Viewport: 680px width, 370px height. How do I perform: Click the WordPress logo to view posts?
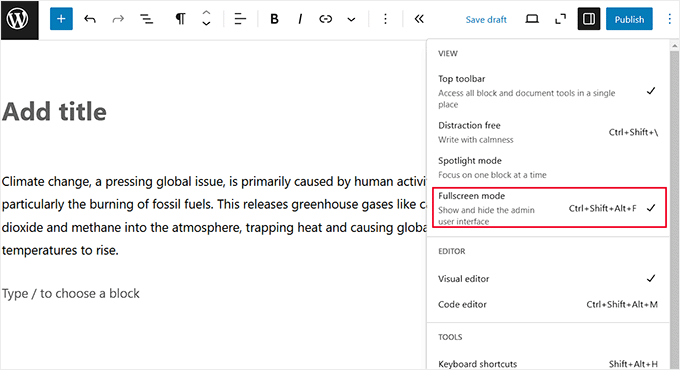click(x=20, y=20)
